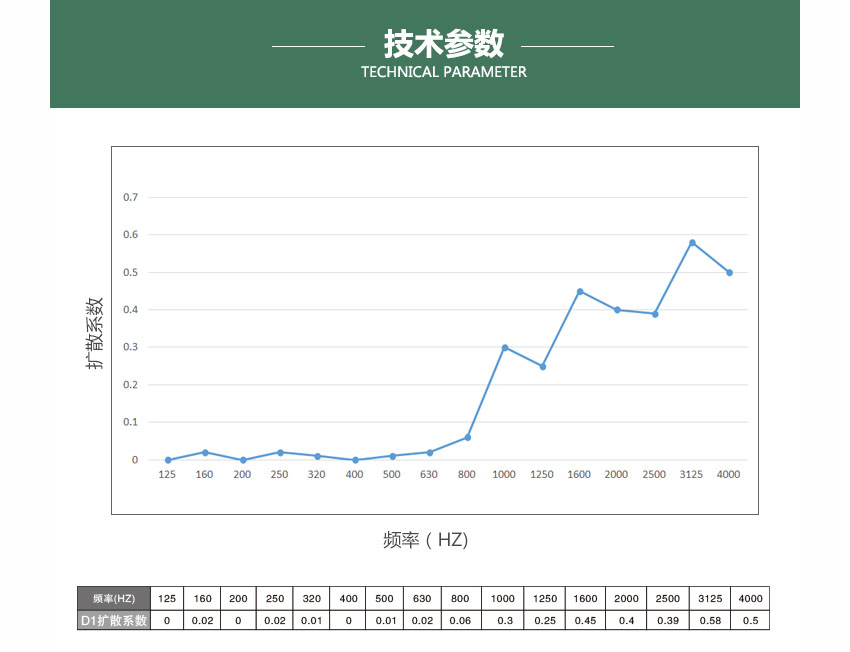Select the 0.45 value under 1600

(584, 620)
